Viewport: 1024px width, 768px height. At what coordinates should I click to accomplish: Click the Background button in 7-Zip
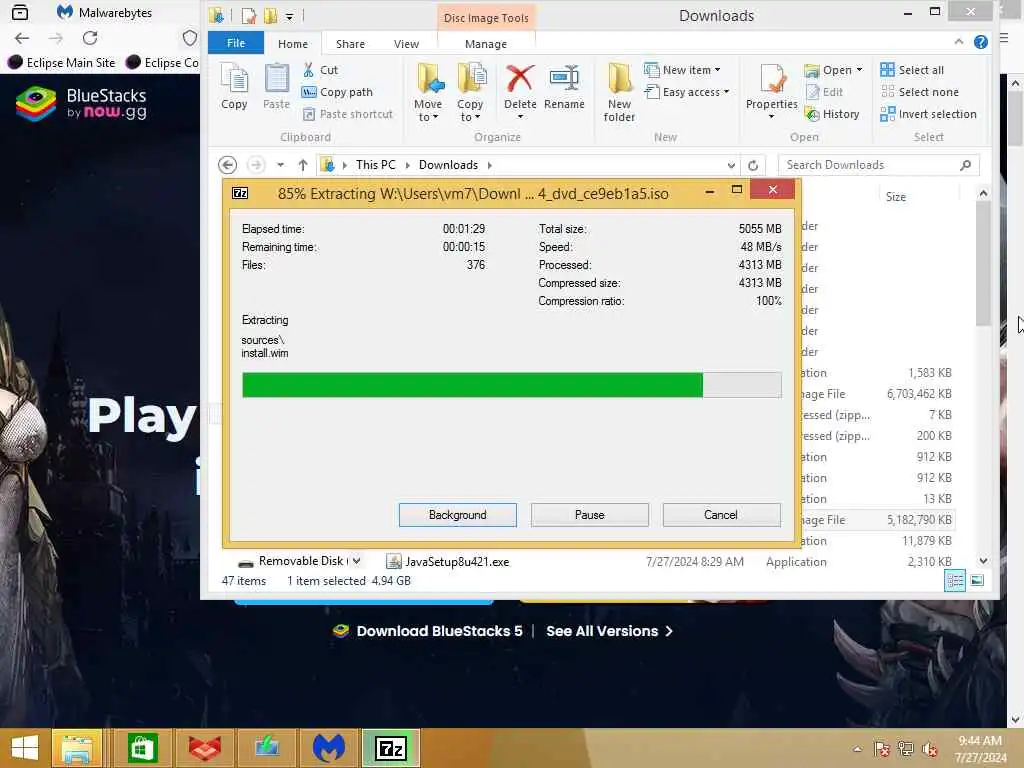(x=458, y=515)
